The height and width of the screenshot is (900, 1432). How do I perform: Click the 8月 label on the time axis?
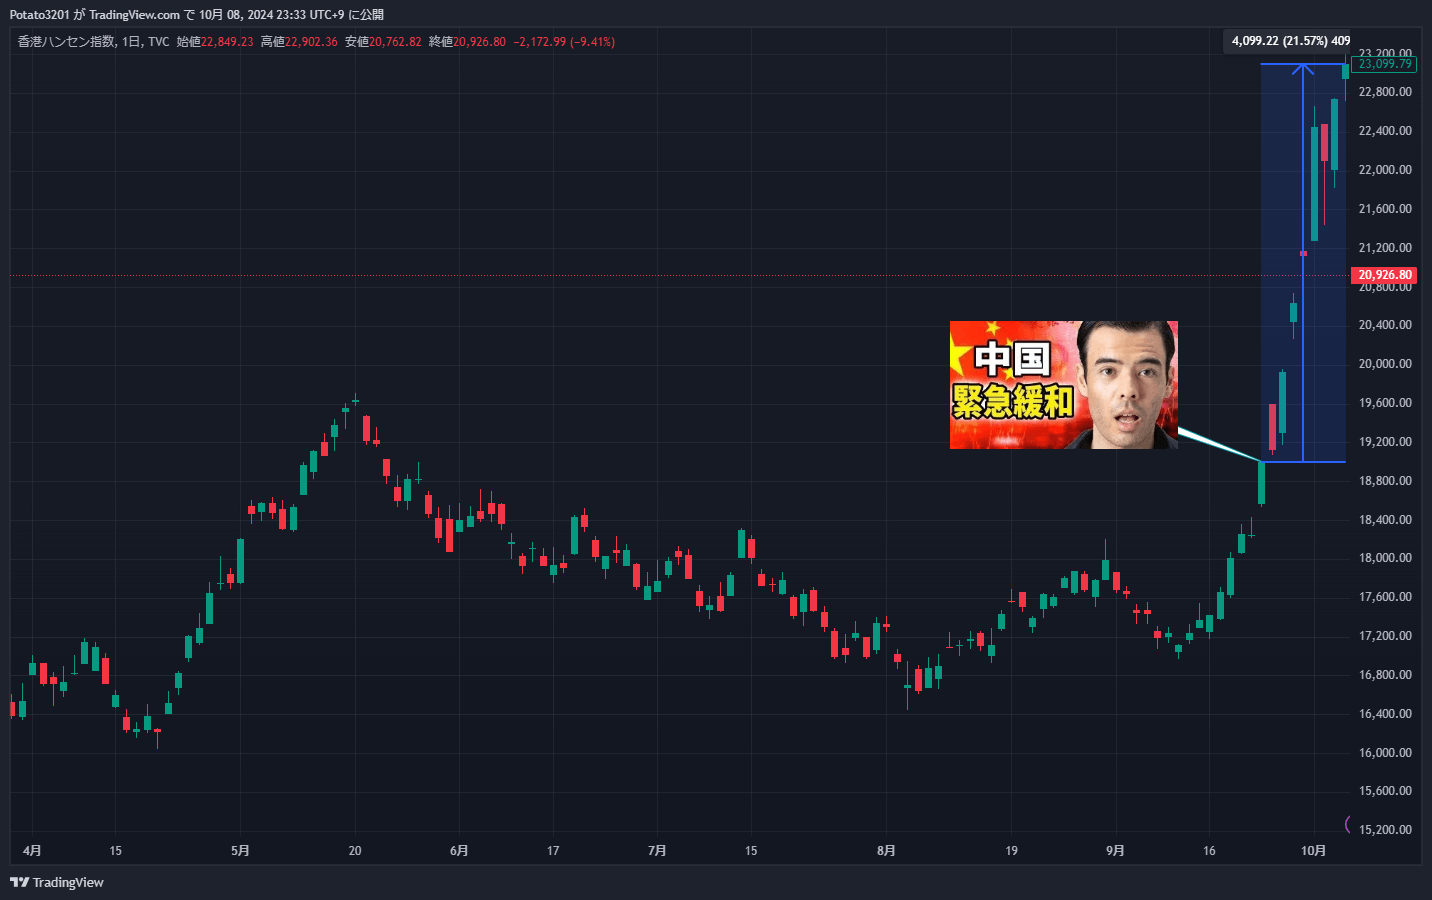coord(886,851)
